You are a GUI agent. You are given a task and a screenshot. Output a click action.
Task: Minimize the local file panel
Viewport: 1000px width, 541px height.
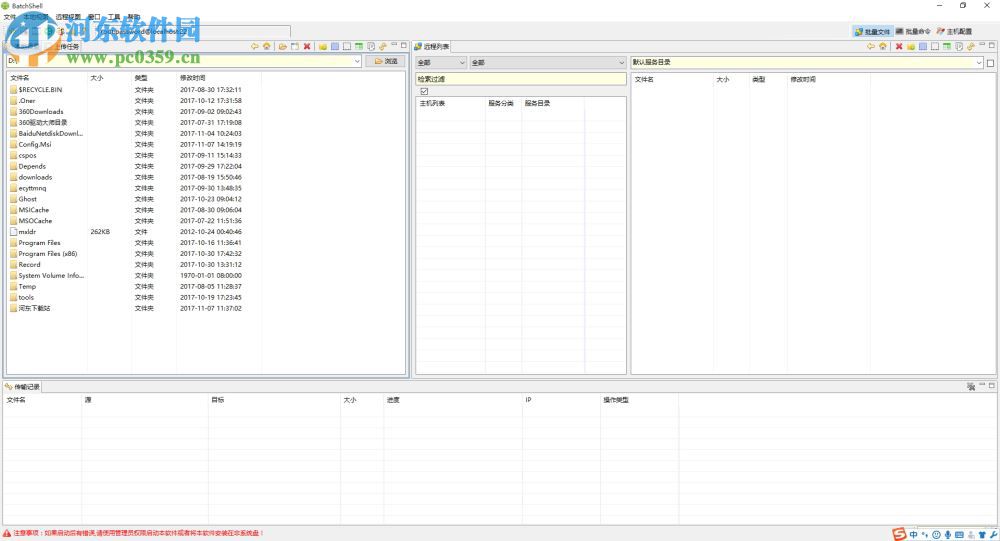(394, 45)
